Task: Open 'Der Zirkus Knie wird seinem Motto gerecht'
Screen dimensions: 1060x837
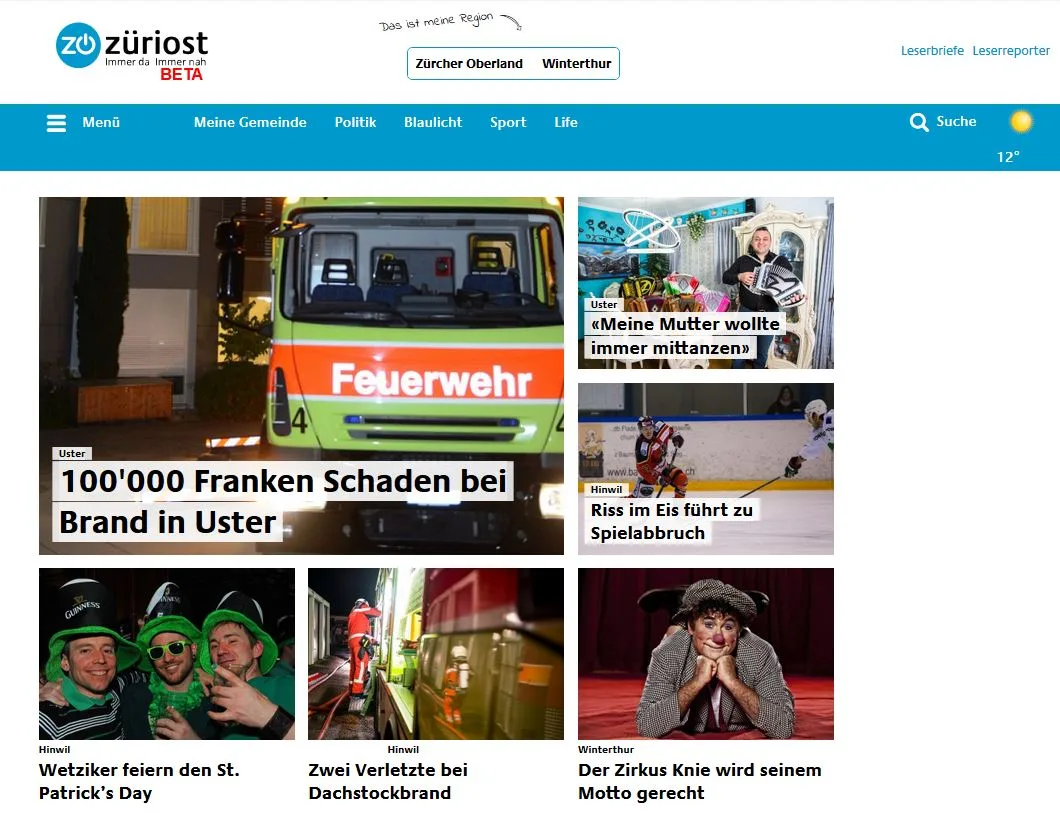Action: pos(700,782)
